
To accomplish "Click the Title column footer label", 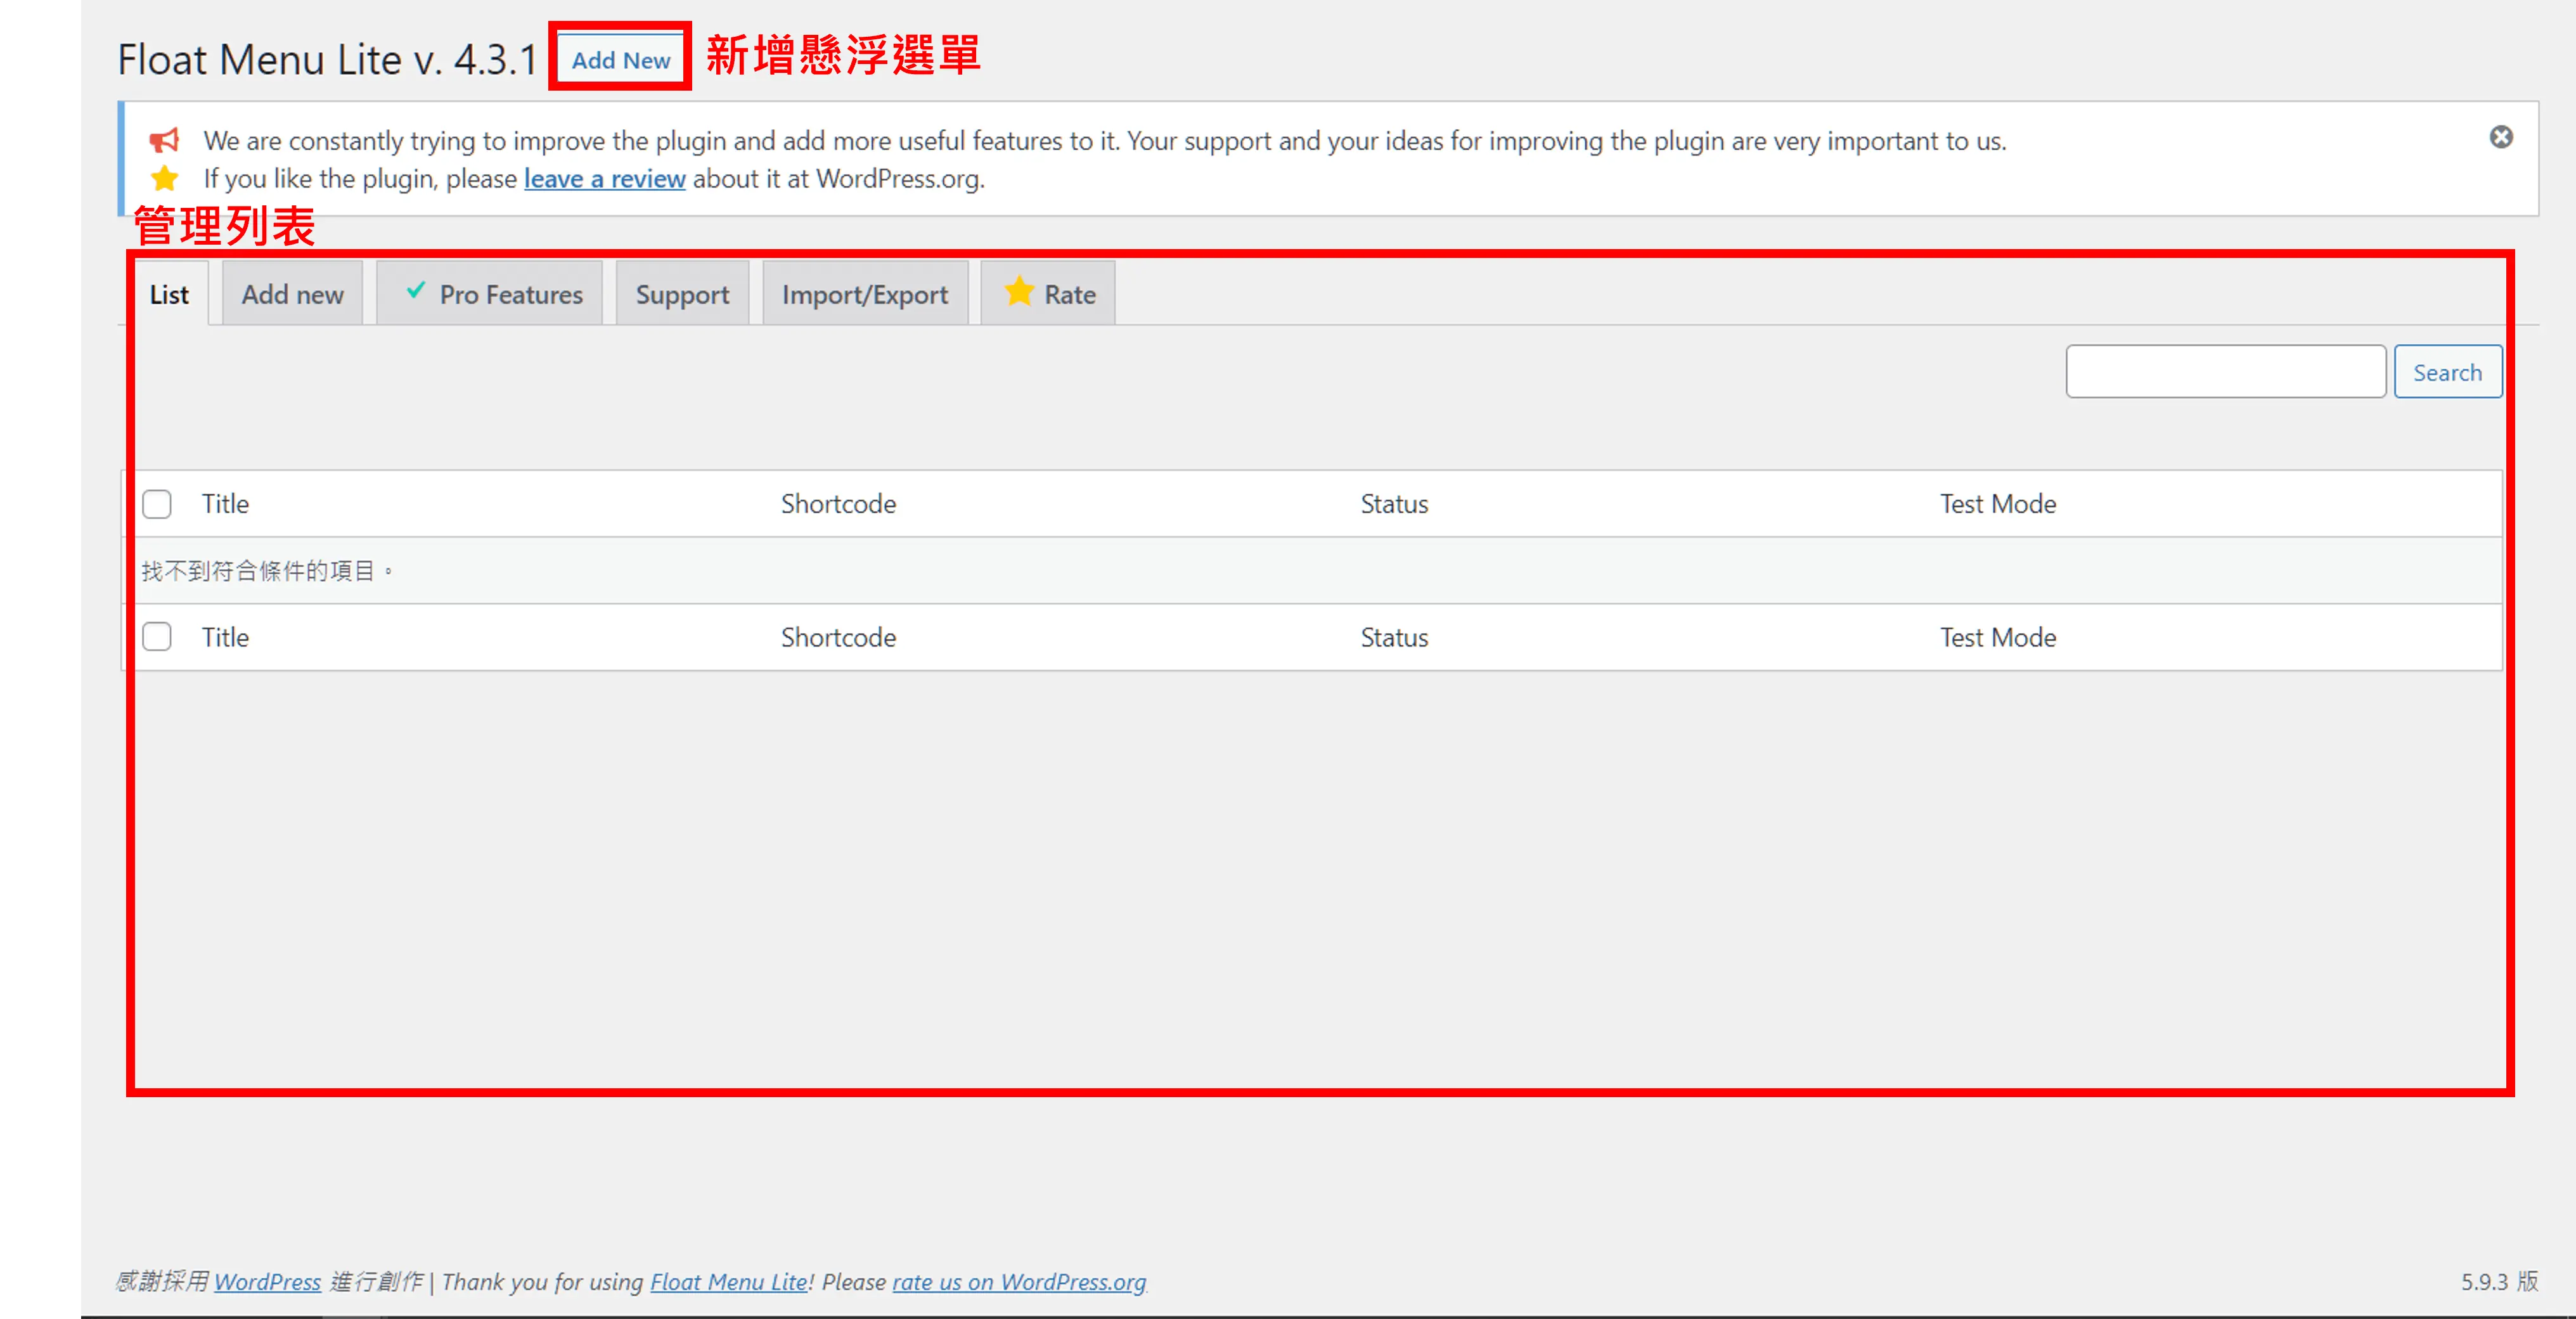I will coord(225,637).
